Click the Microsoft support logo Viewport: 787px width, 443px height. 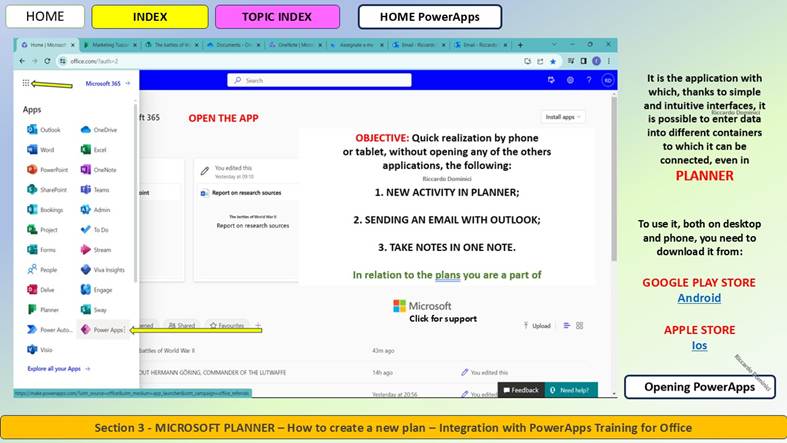tap(422, 306)
